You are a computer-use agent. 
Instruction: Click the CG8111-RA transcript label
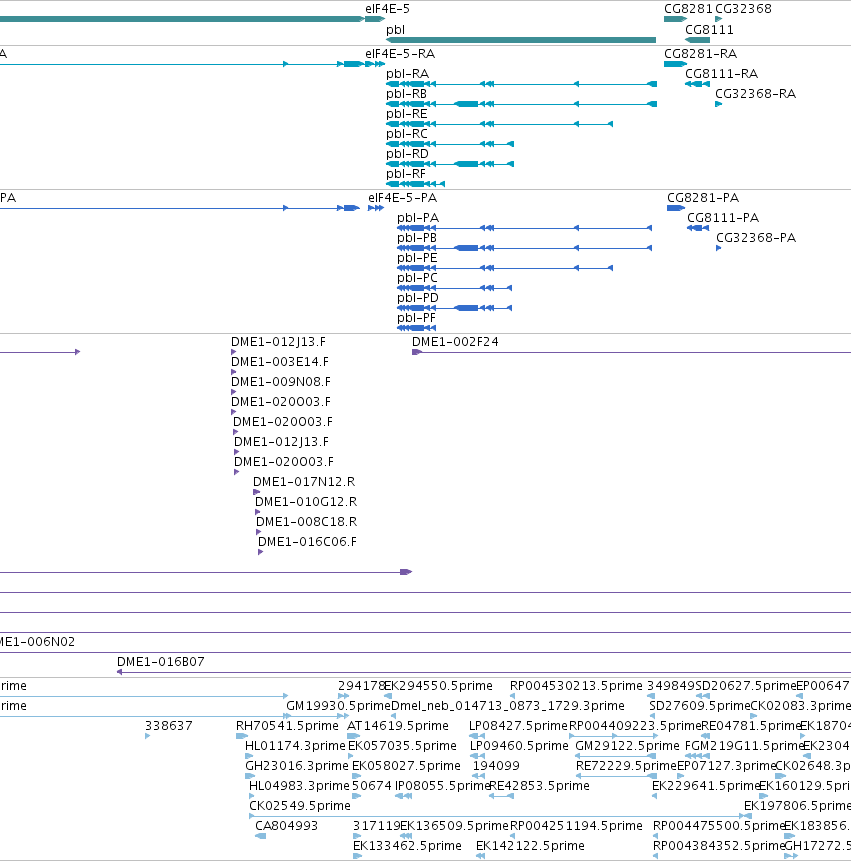click(721, 74)
